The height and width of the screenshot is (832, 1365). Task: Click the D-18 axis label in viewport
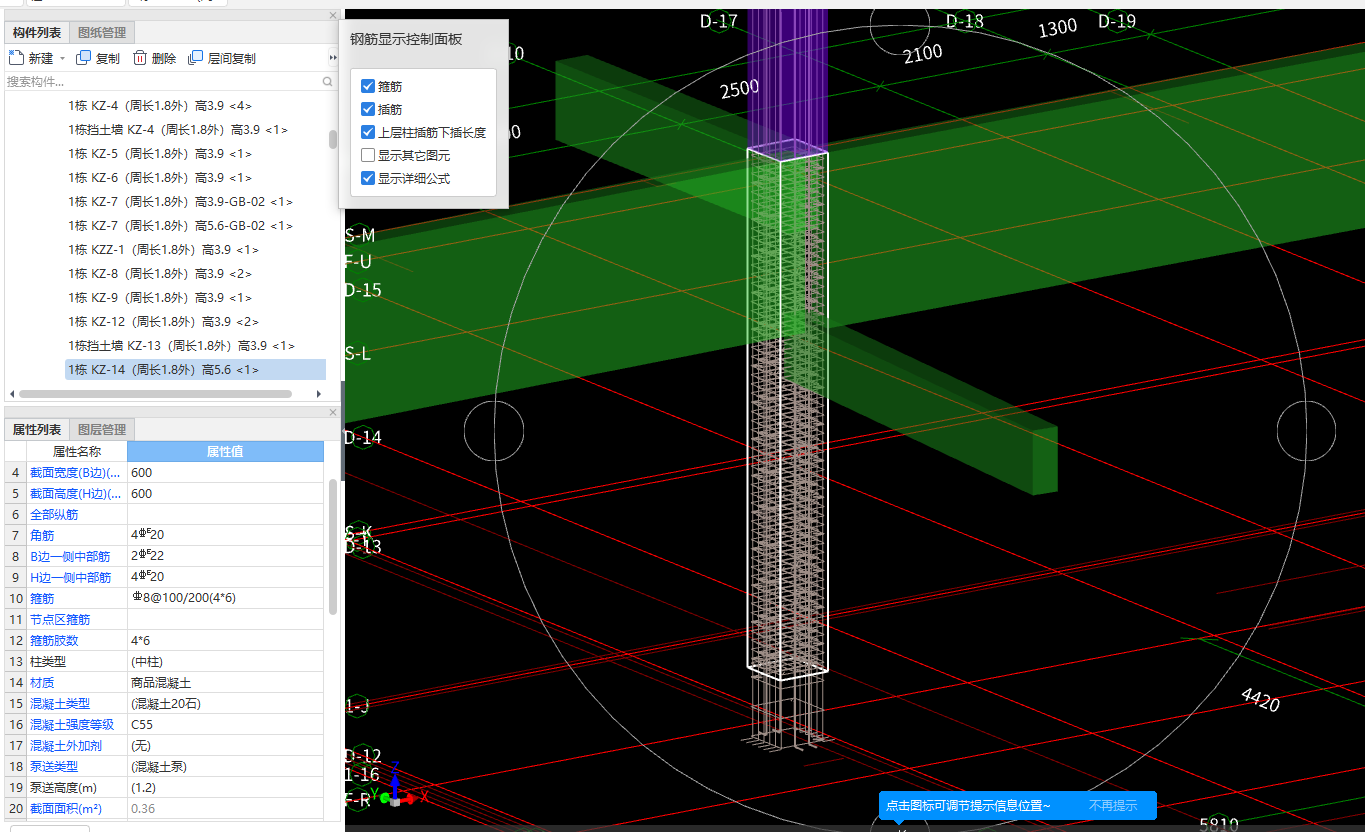tap(965, 21)
